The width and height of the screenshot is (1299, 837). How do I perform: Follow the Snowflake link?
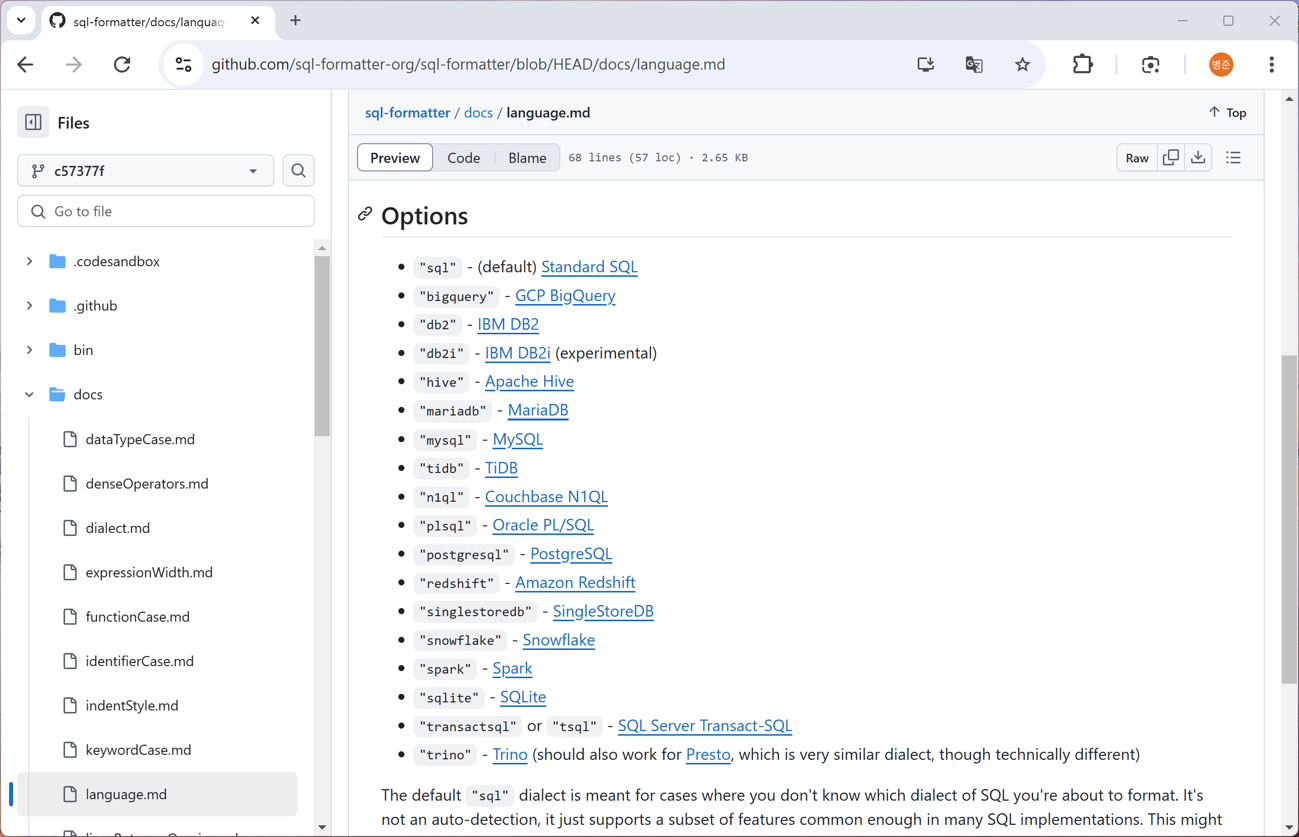(x=559, y=640)
